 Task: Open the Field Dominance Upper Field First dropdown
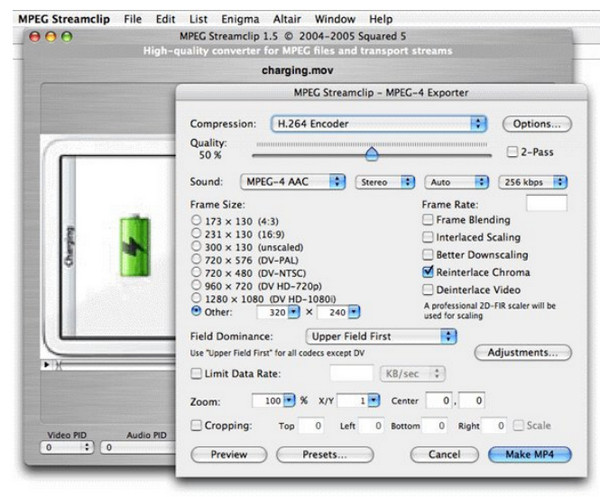381,337
